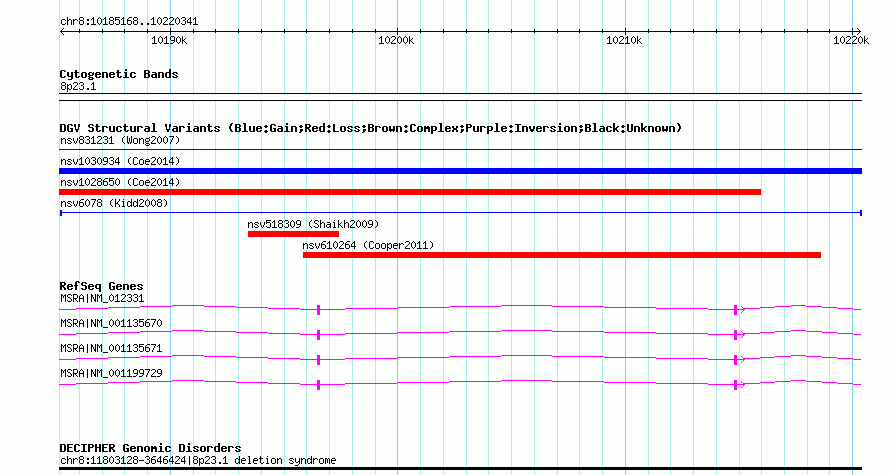Click the right exon arrow of MSRA|NM_001135671
890x475 pixels.
pos(738,360)
